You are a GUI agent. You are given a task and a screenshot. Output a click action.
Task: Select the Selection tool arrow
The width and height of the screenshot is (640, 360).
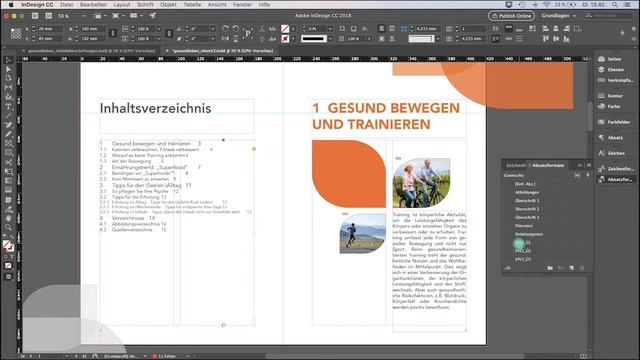(8, 60)
